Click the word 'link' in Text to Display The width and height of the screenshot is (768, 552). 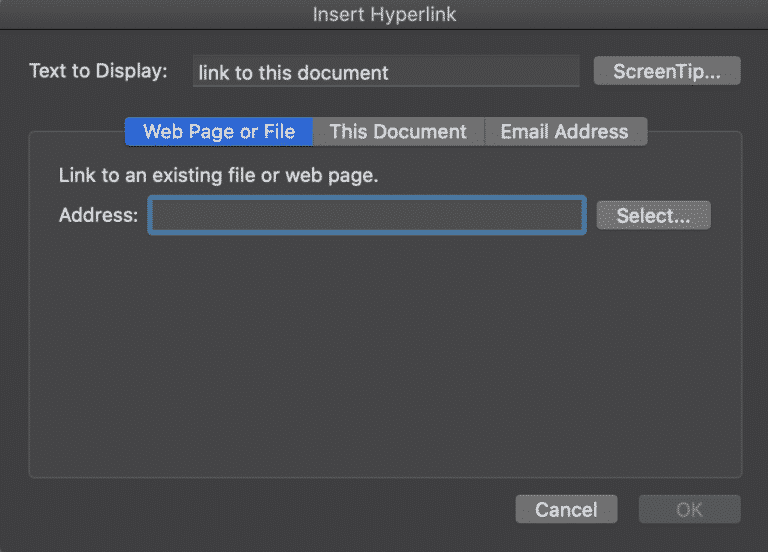tap(214, 73)
